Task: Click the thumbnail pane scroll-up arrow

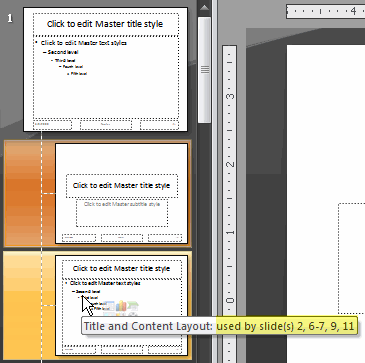Action: (x=204, y=8)
